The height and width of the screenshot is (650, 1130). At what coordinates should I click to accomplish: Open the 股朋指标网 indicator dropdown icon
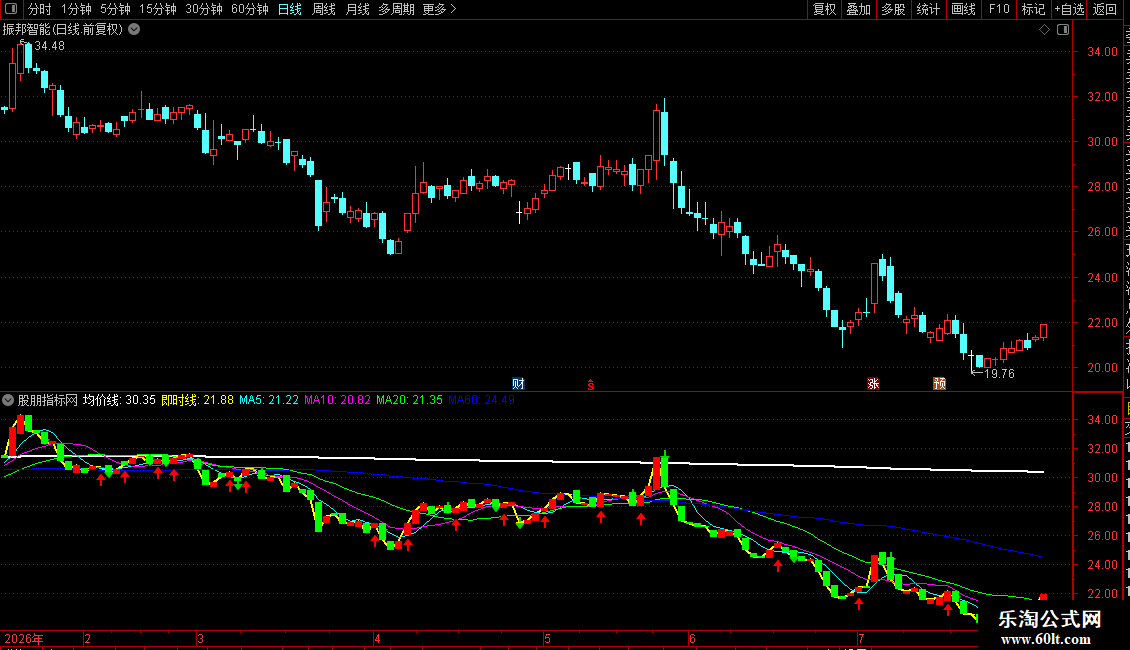pos(9,400)
